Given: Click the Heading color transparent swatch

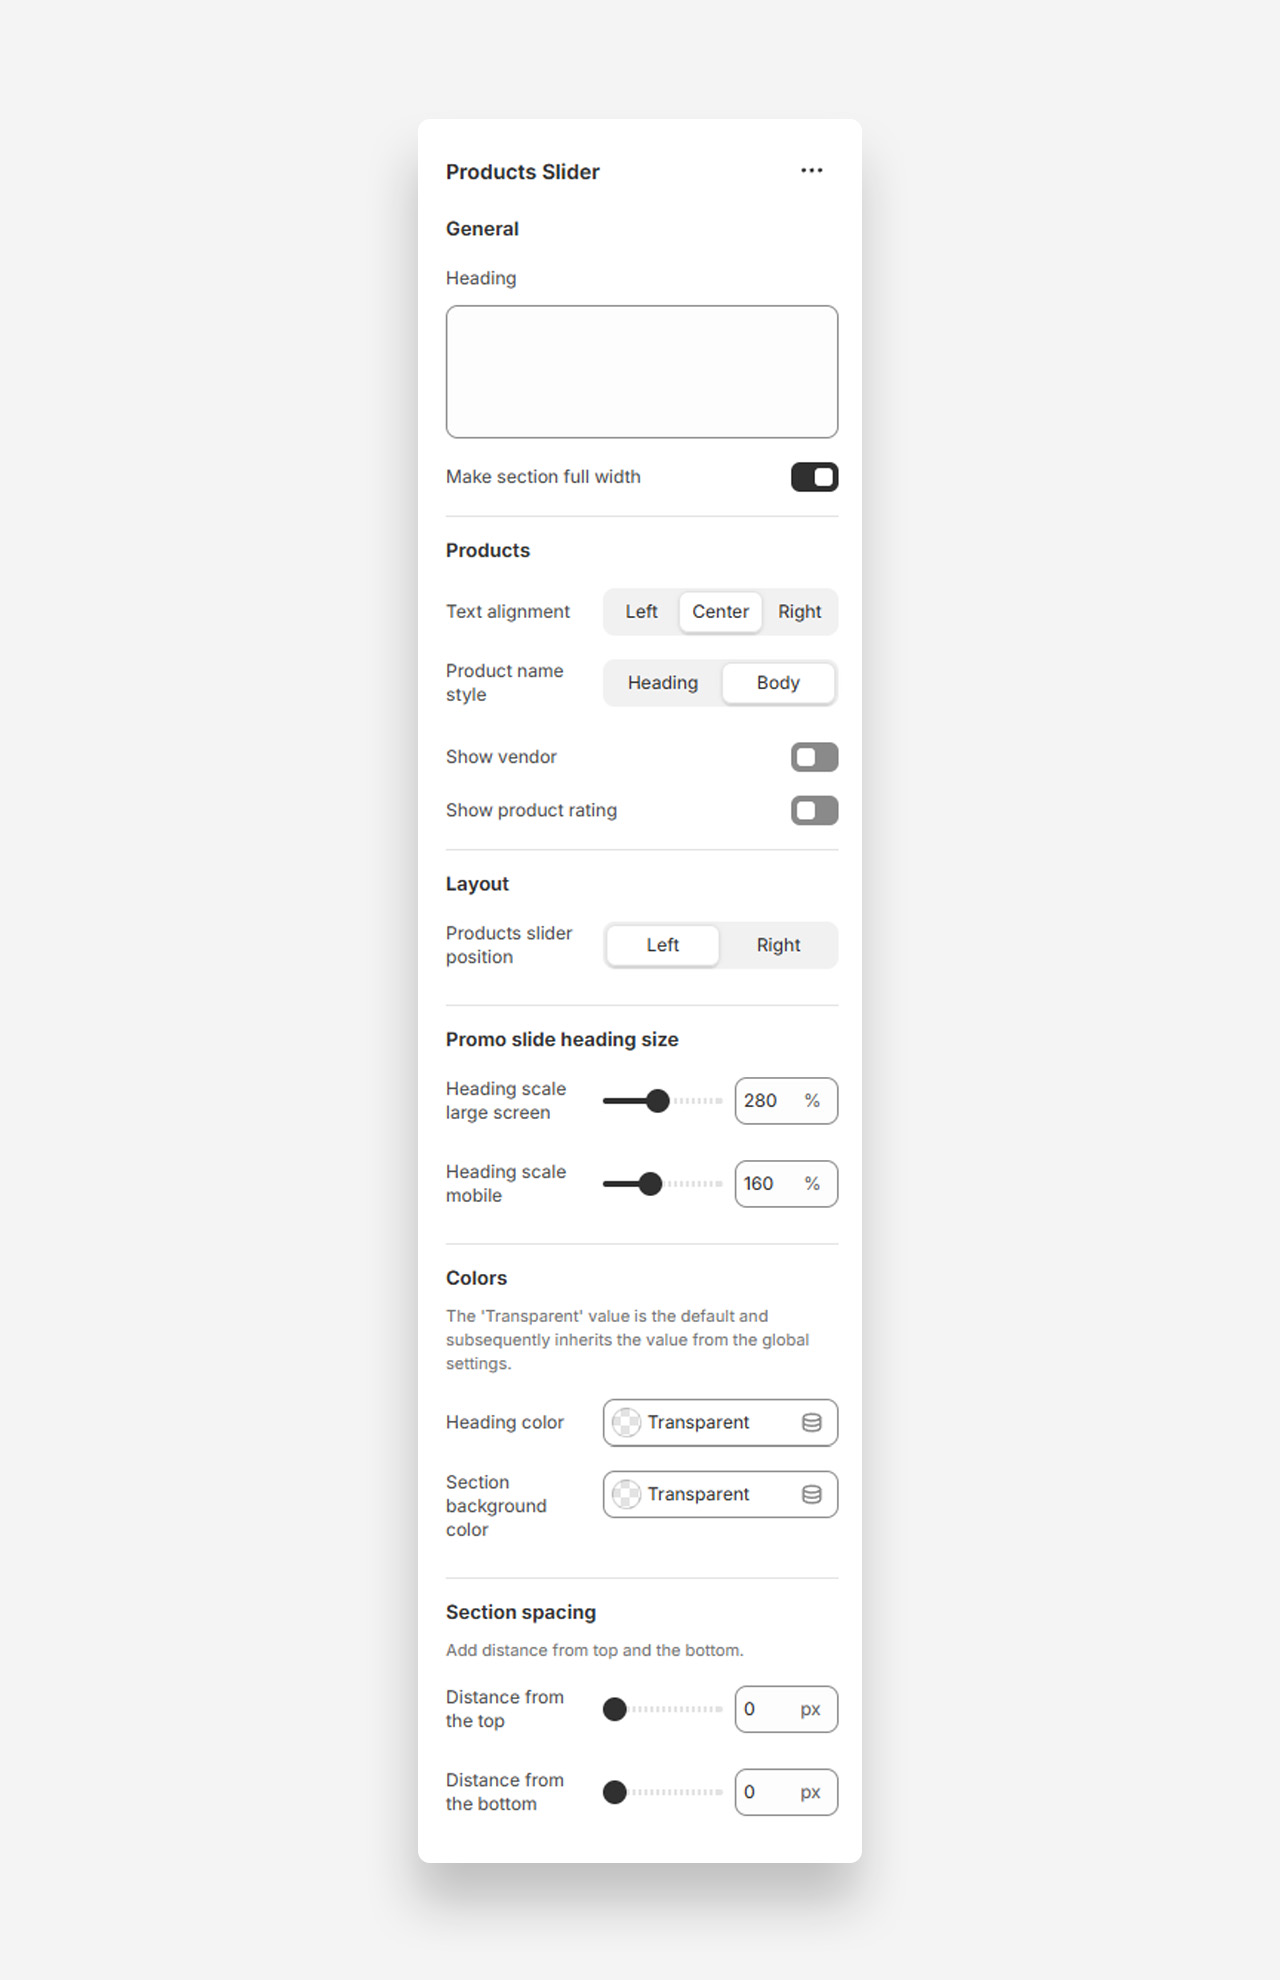Looking at the screenshot, I should [x=626, y=1422].
